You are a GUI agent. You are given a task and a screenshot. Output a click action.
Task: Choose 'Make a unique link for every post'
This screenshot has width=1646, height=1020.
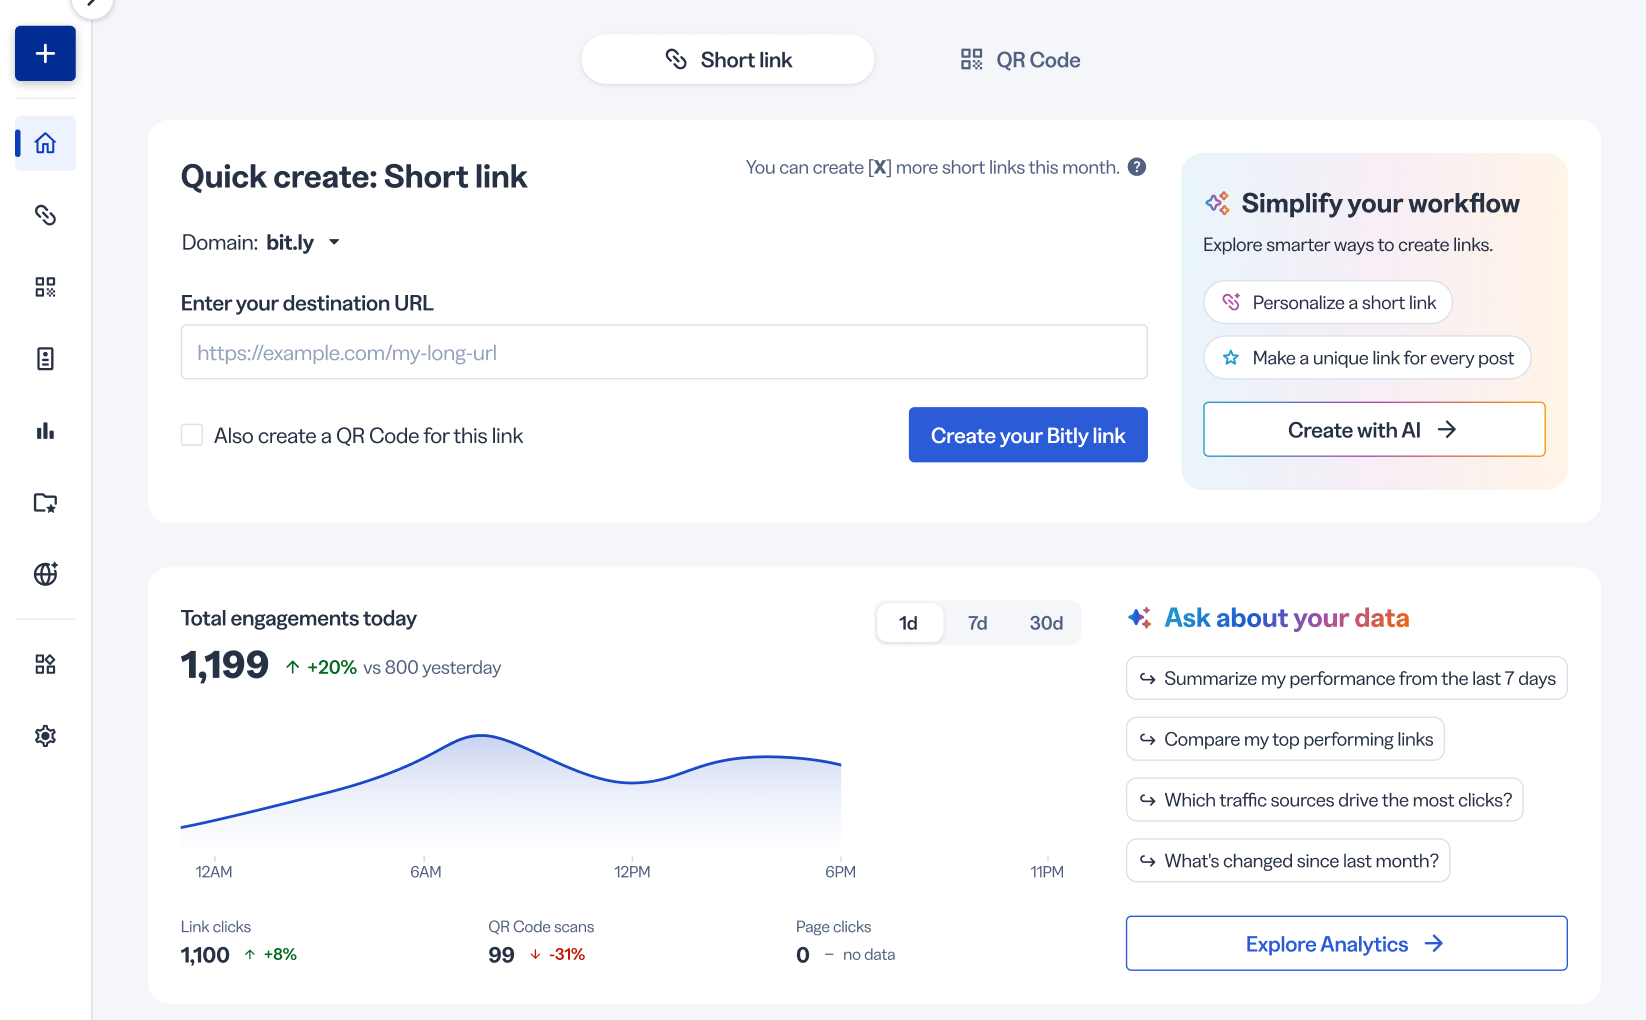pyautogui.click(x=1367, y=358)
